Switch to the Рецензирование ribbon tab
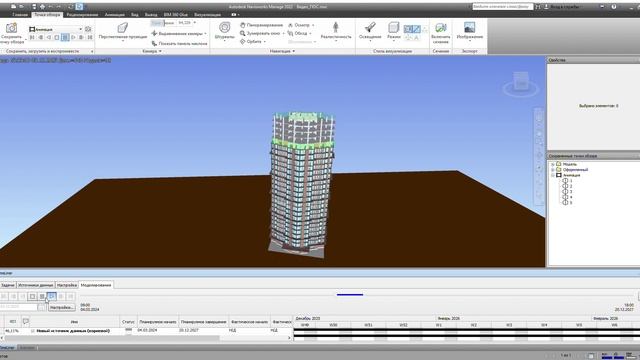640x360 pixels. [82, 14]
